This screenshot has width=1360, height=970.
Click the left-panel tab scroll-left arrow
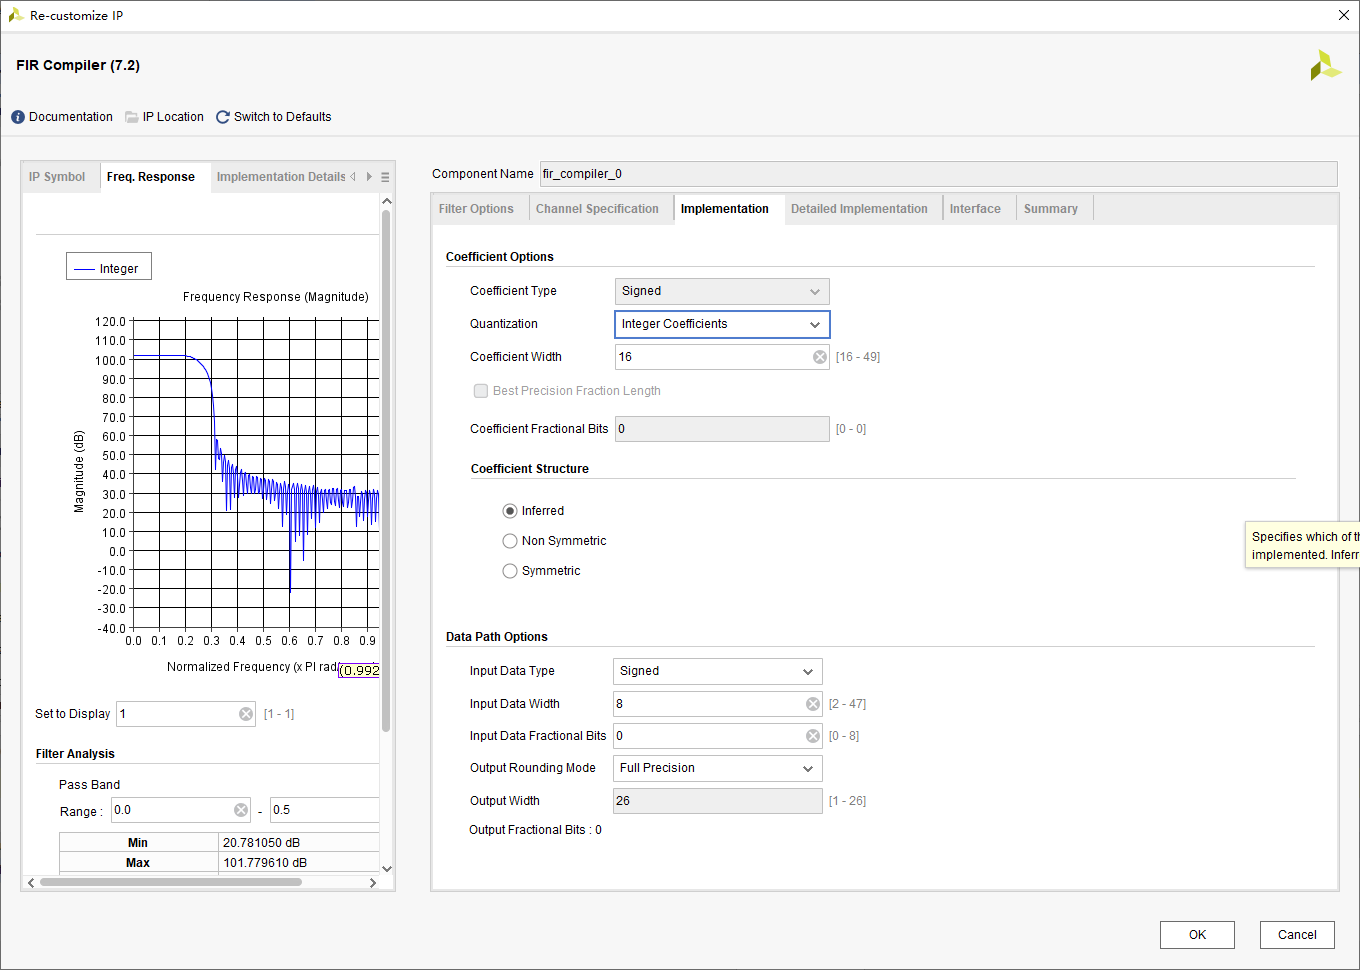(353, 177)
